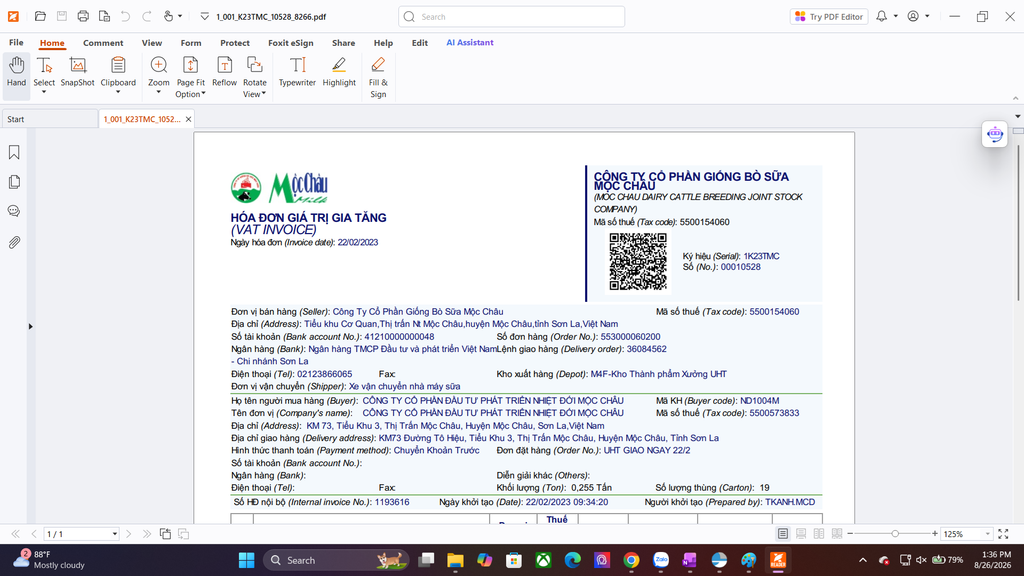Go to the first page
Image resolution: width=1024 pixels, height=576 pixels.
click(x=16, y=534)
